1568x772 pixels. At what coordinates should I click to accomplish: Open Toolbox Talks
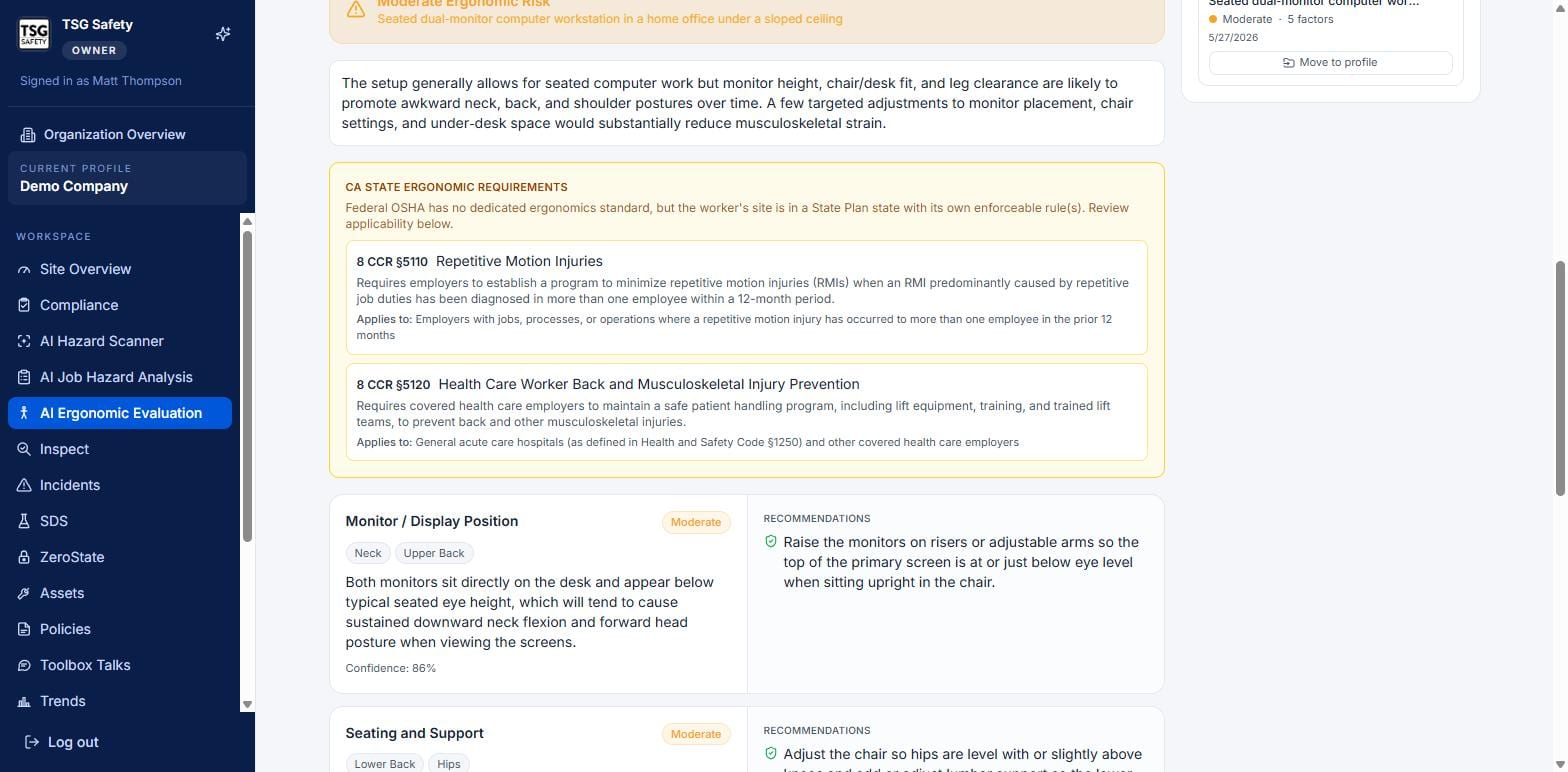(120, 665)
